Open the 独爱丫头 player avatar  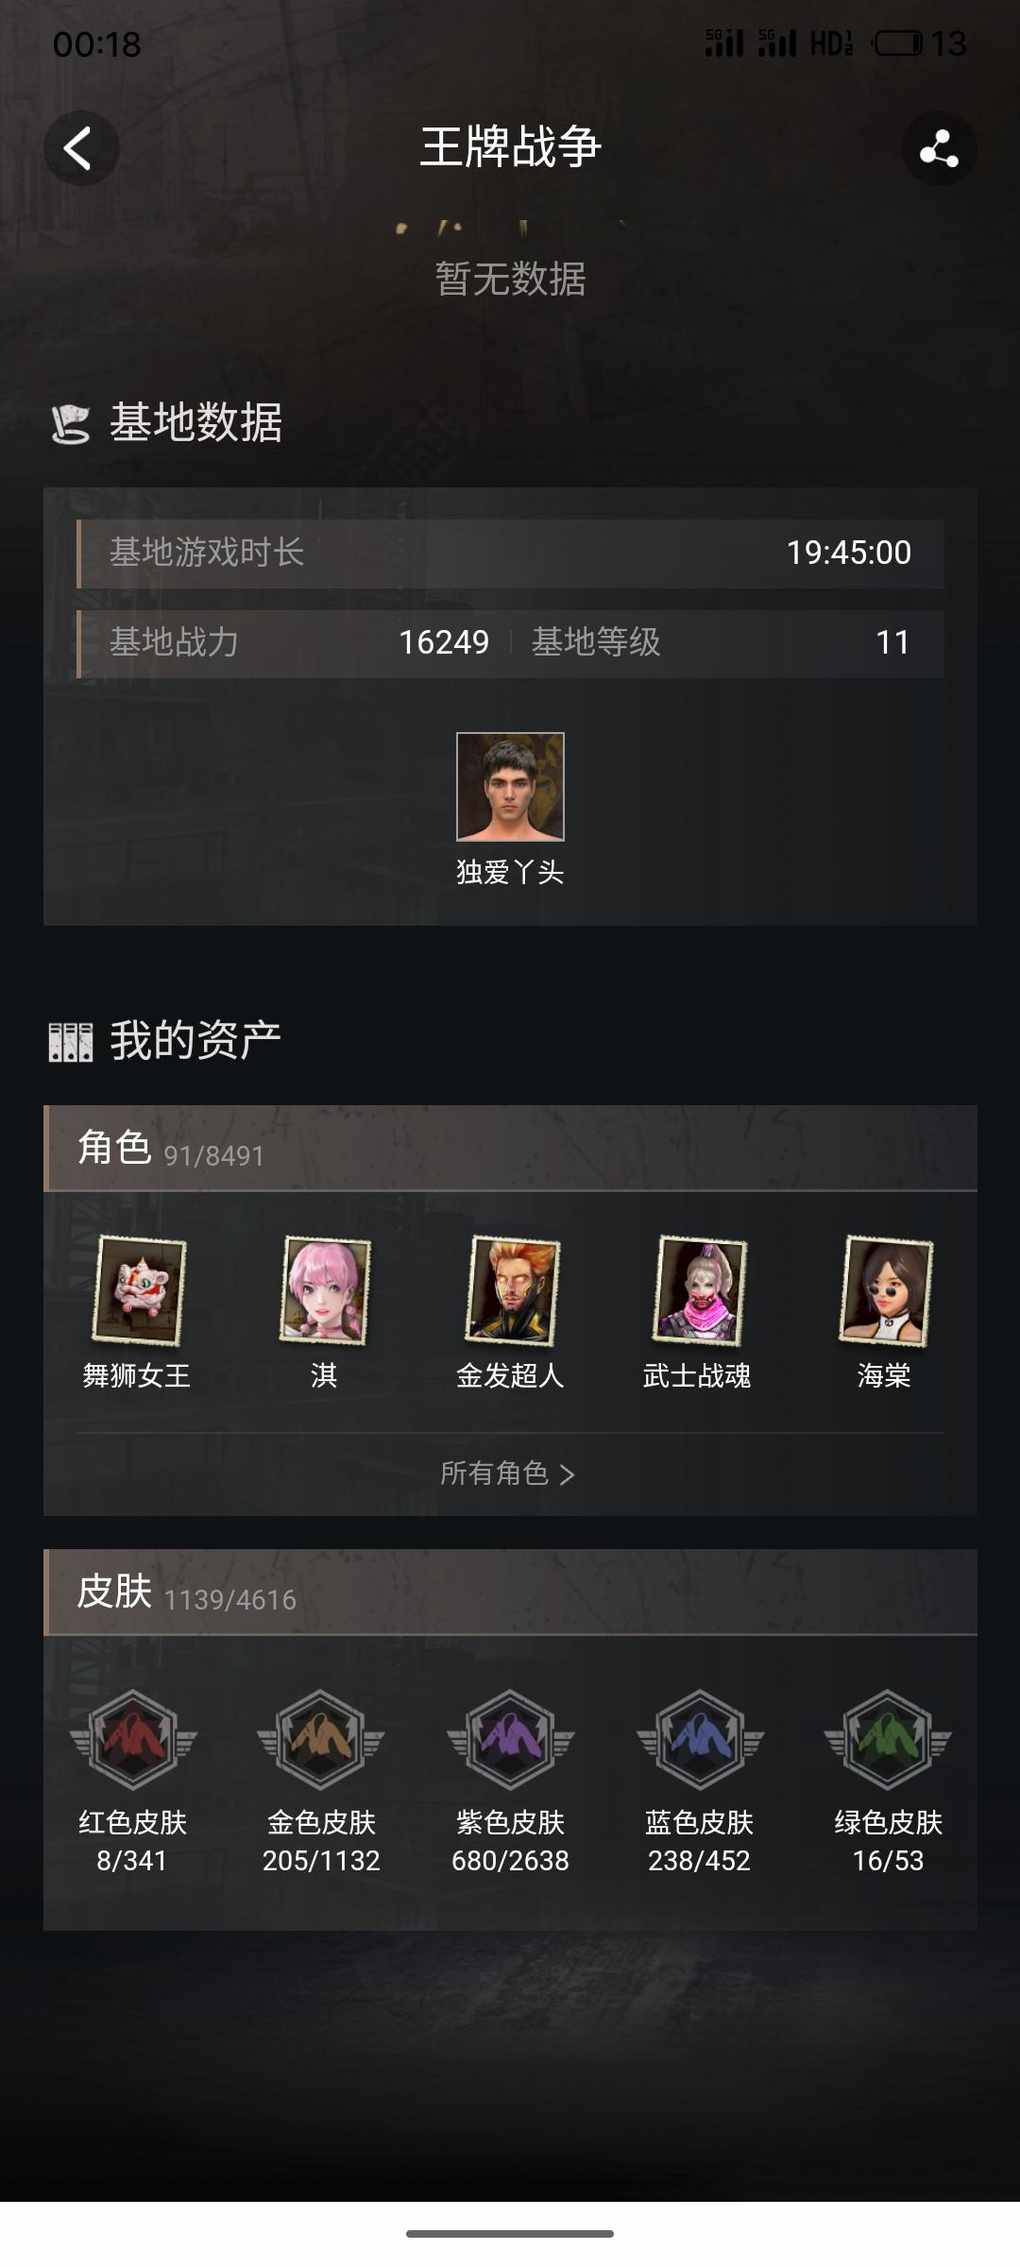(510, 787)
